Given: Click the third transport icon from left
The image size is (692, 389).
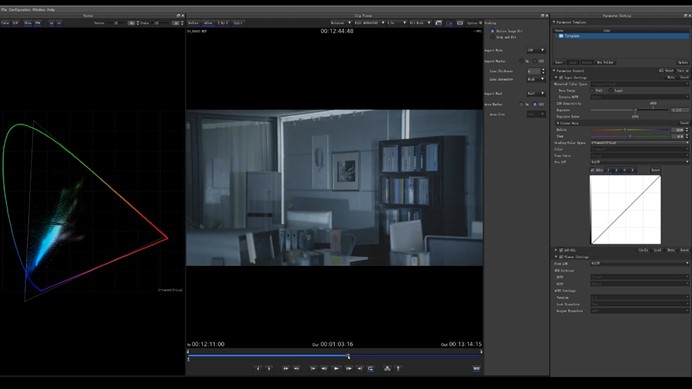Looking at the screenshot, I should pyautogui.click(x=286, y=368).
